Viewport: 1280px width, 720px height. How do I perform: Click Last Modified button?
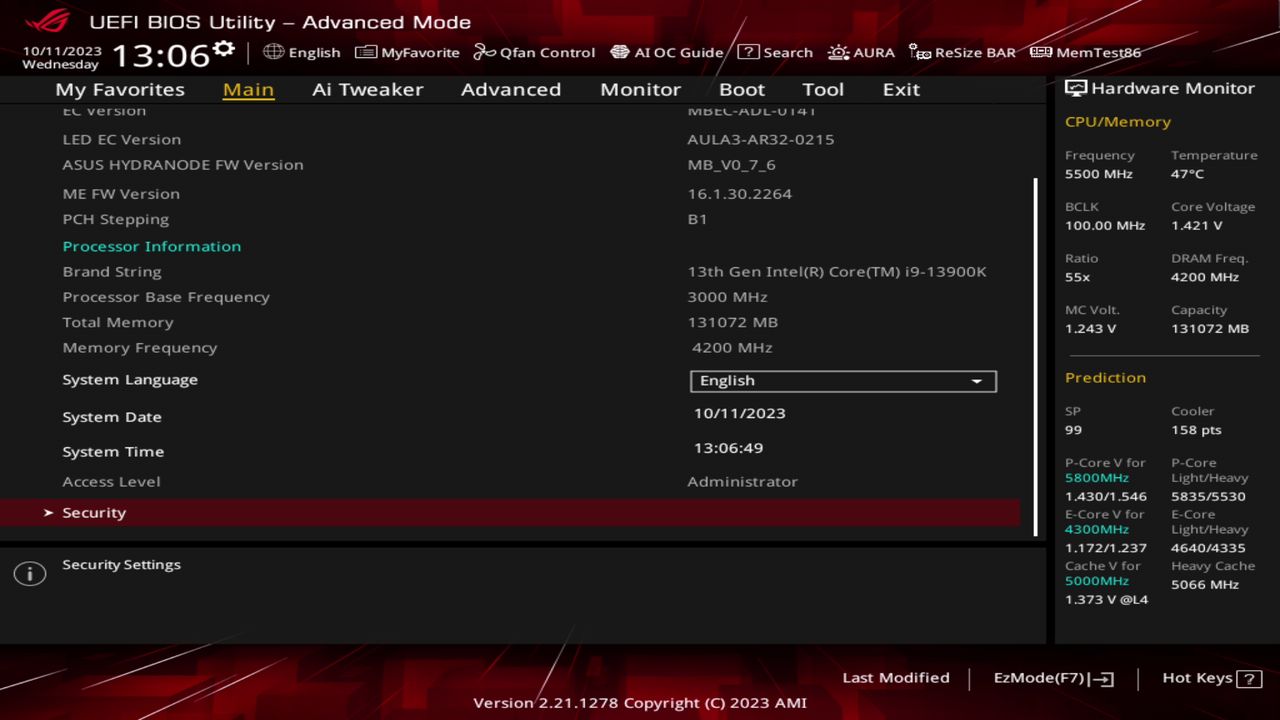click(x=896, y=678)
